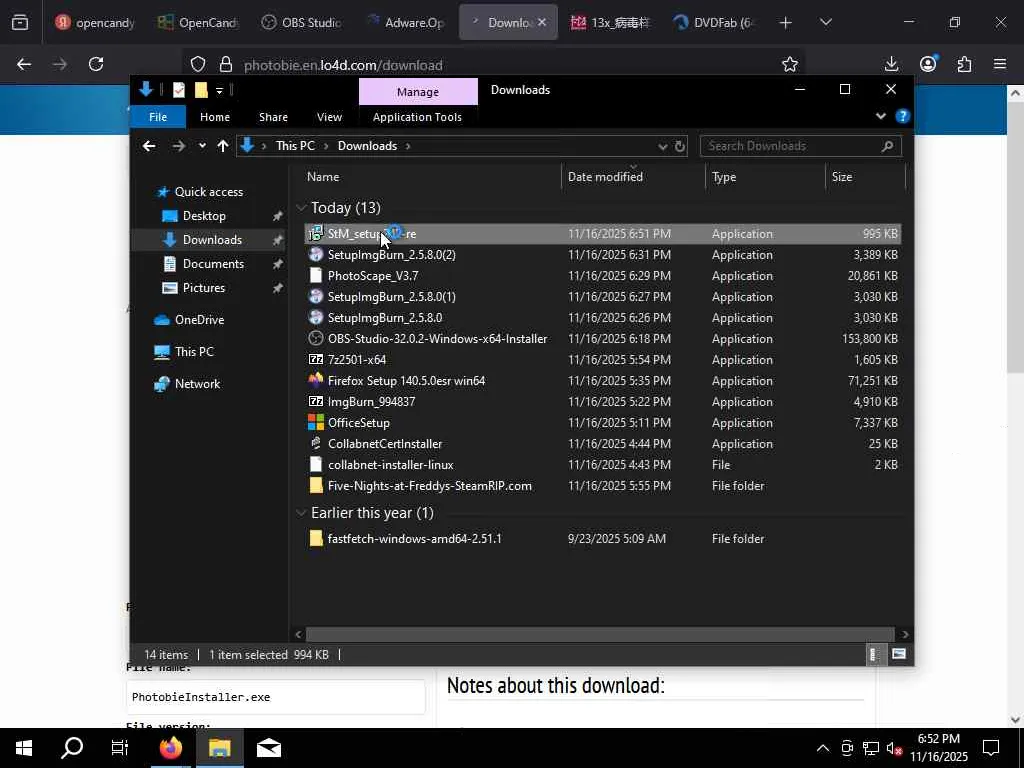The image size is (1024, 768).
Task: Reload the lo4d download page
Action: (x=96, y=64)
